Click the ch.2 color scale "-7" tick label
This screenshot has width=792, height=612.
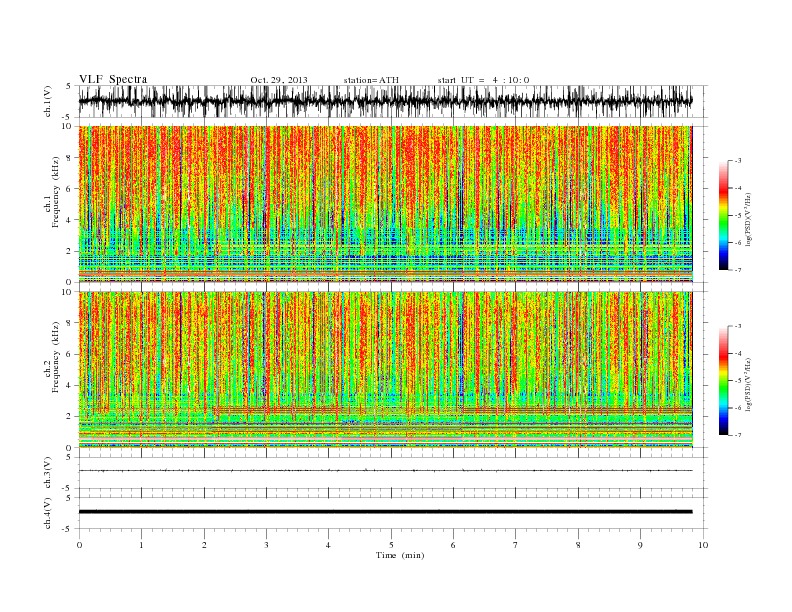pyautogui.click(x=737, y=435)
